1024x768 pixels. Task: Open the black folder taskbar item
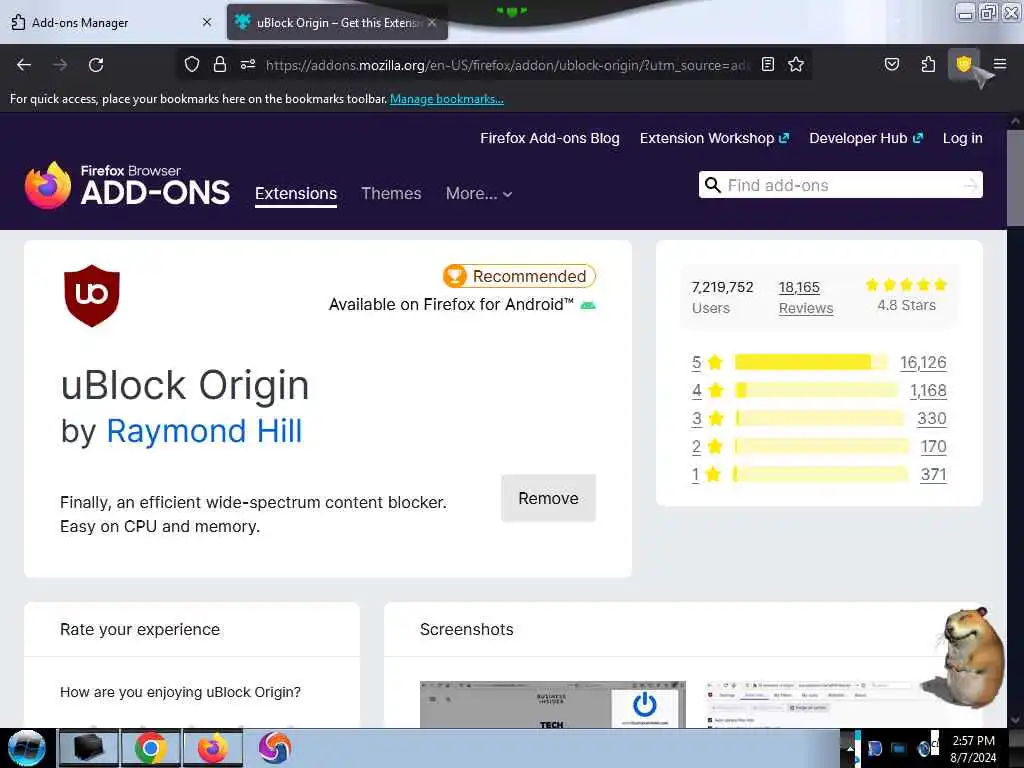point(89,748)
